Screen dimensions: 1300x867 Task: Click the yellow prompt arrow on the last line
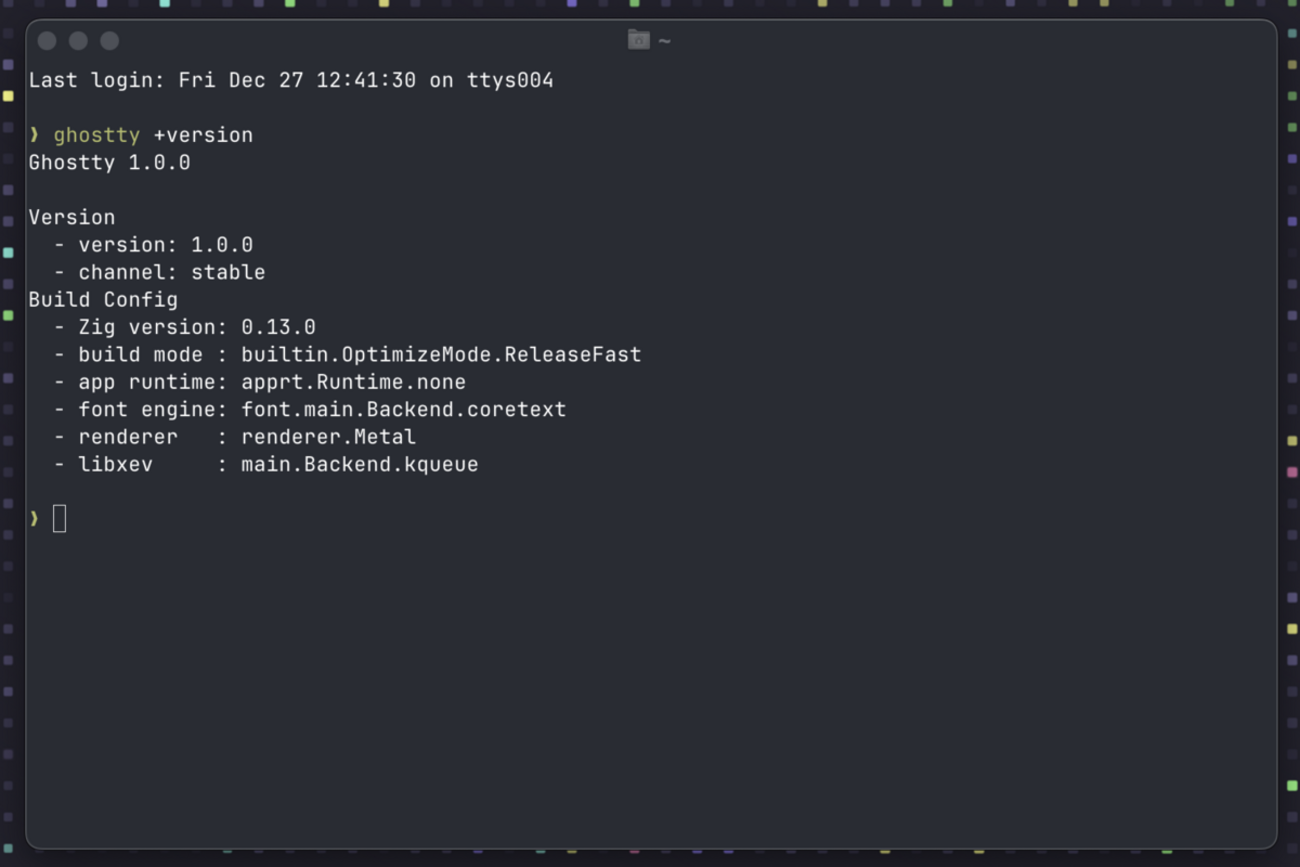coord(34,518)
